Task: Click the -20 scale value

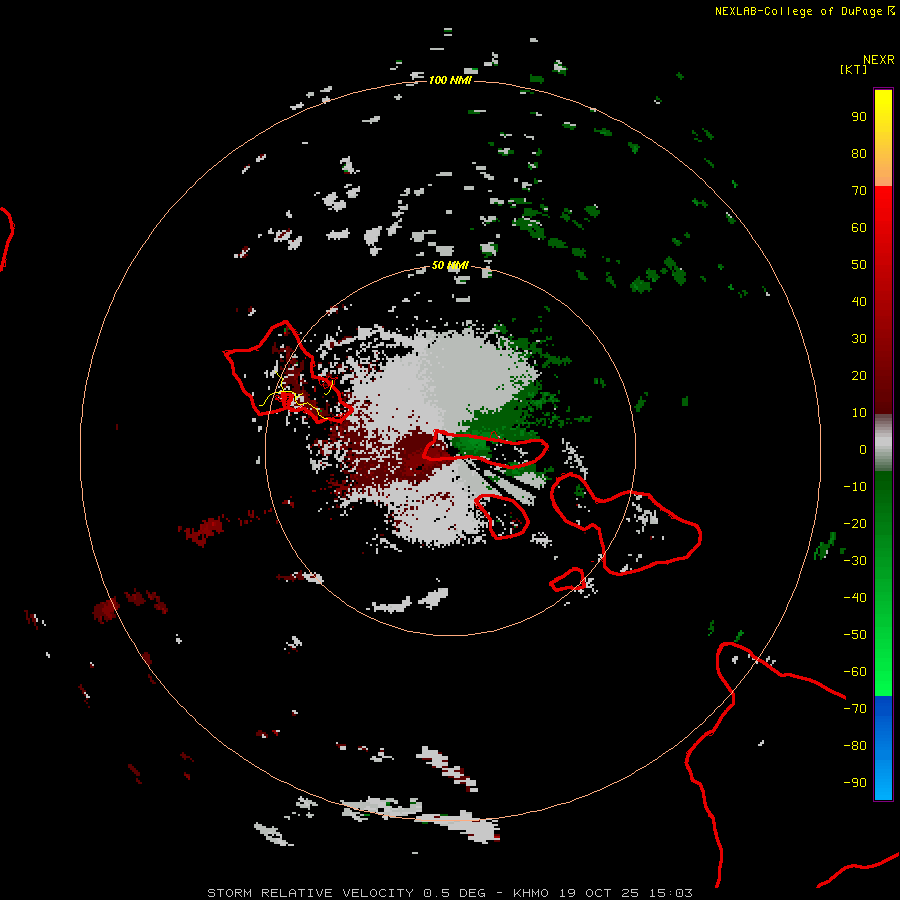Action: coord(855,524)
